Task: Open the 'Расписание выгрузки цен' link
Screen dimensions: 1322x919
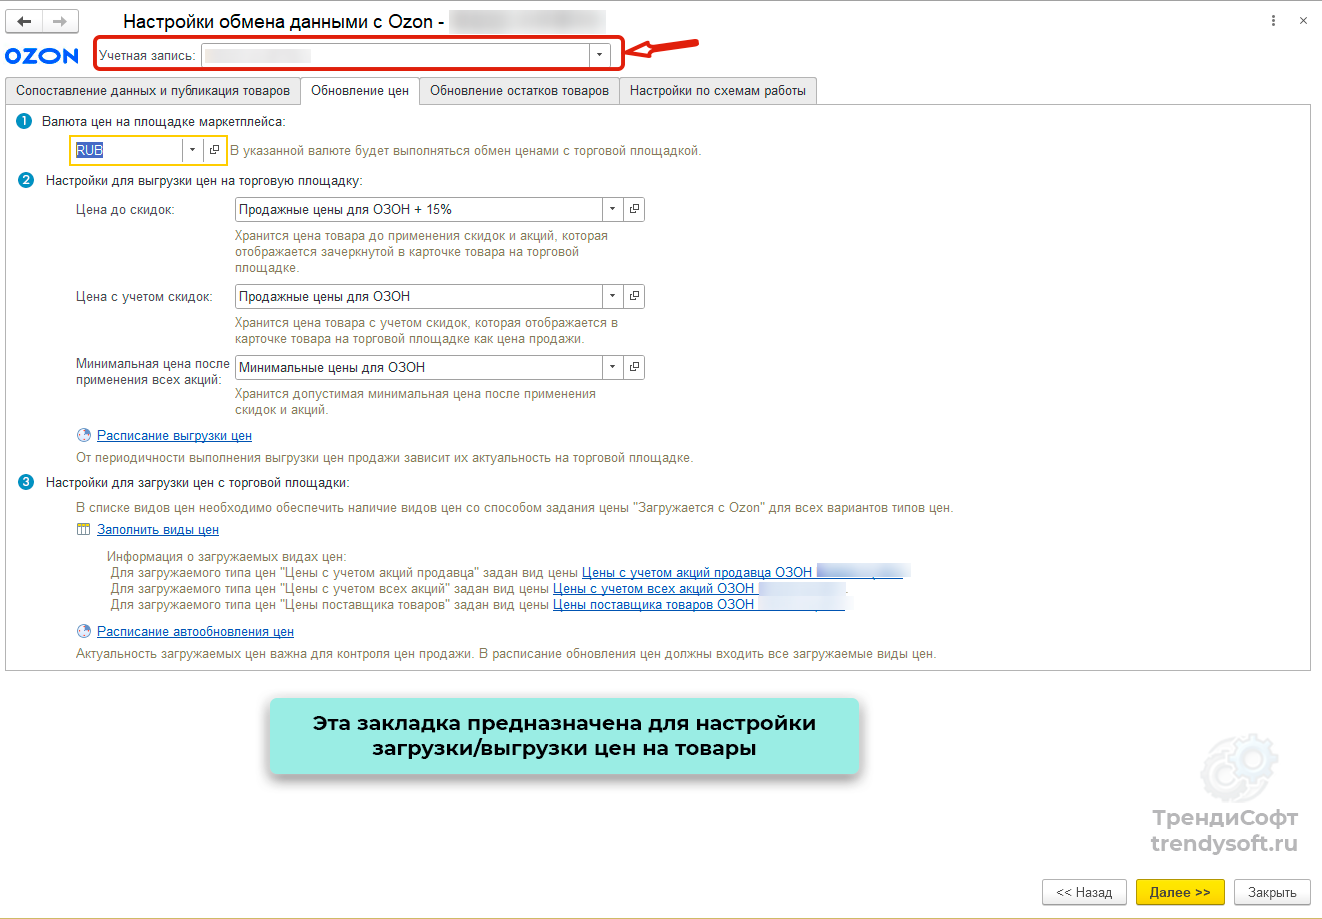Action: click(x=174, y=436)
